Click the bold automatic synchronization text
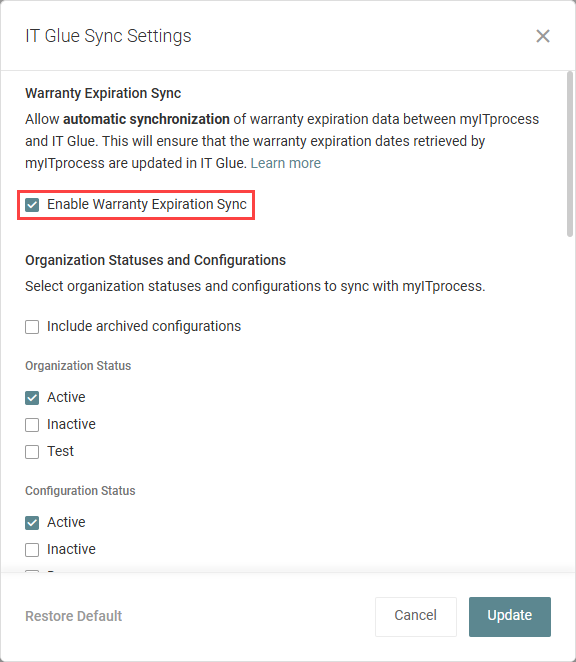576x662 pixels. tap(146, 119)
